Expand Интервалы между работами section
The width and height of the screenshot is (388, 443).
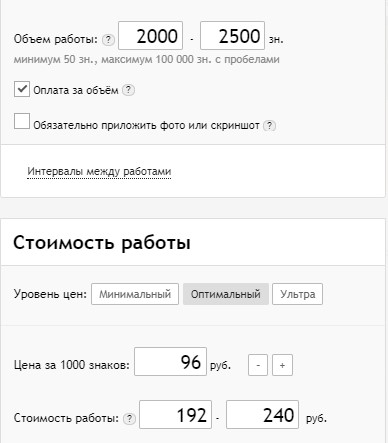(x=99, y=171)
